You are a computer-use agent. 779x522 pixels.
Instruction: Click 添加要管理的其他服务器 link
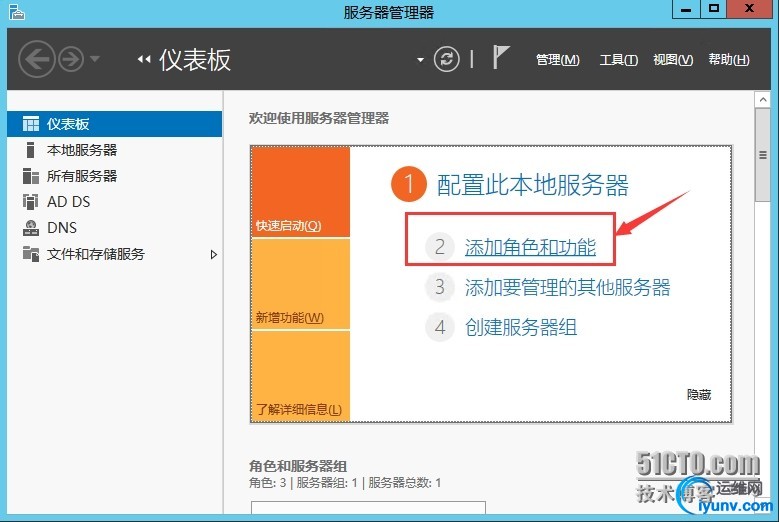click(x=568, y=287)
